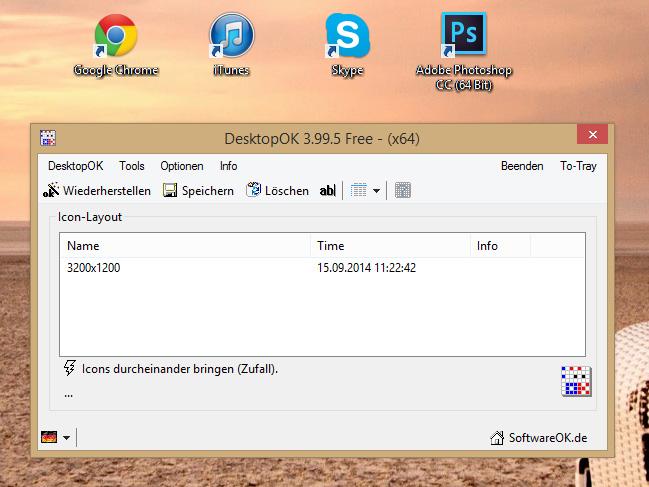This screenshot has width=649, height=487.
Task: Click the Löschen delete button
Action: (x=277, y=190)
